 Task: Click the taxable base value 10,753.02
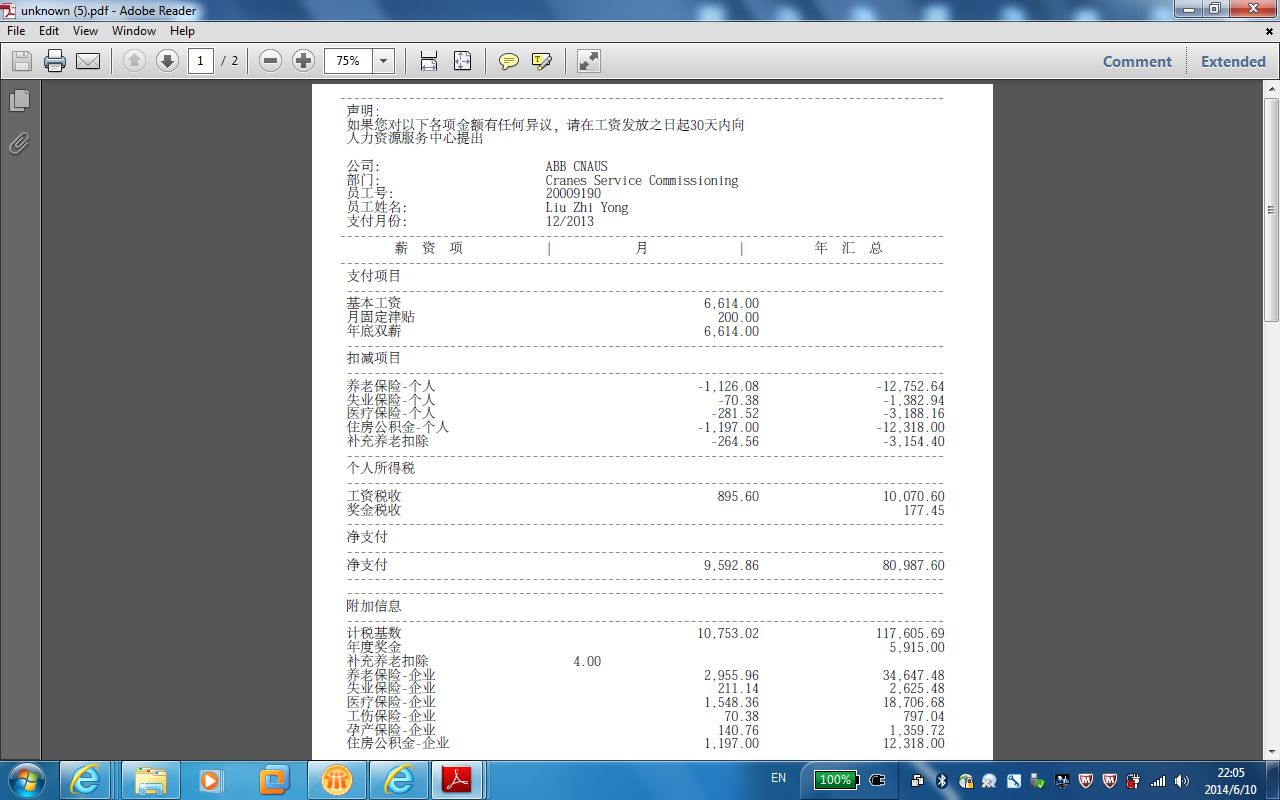click(x=728, y=634)
